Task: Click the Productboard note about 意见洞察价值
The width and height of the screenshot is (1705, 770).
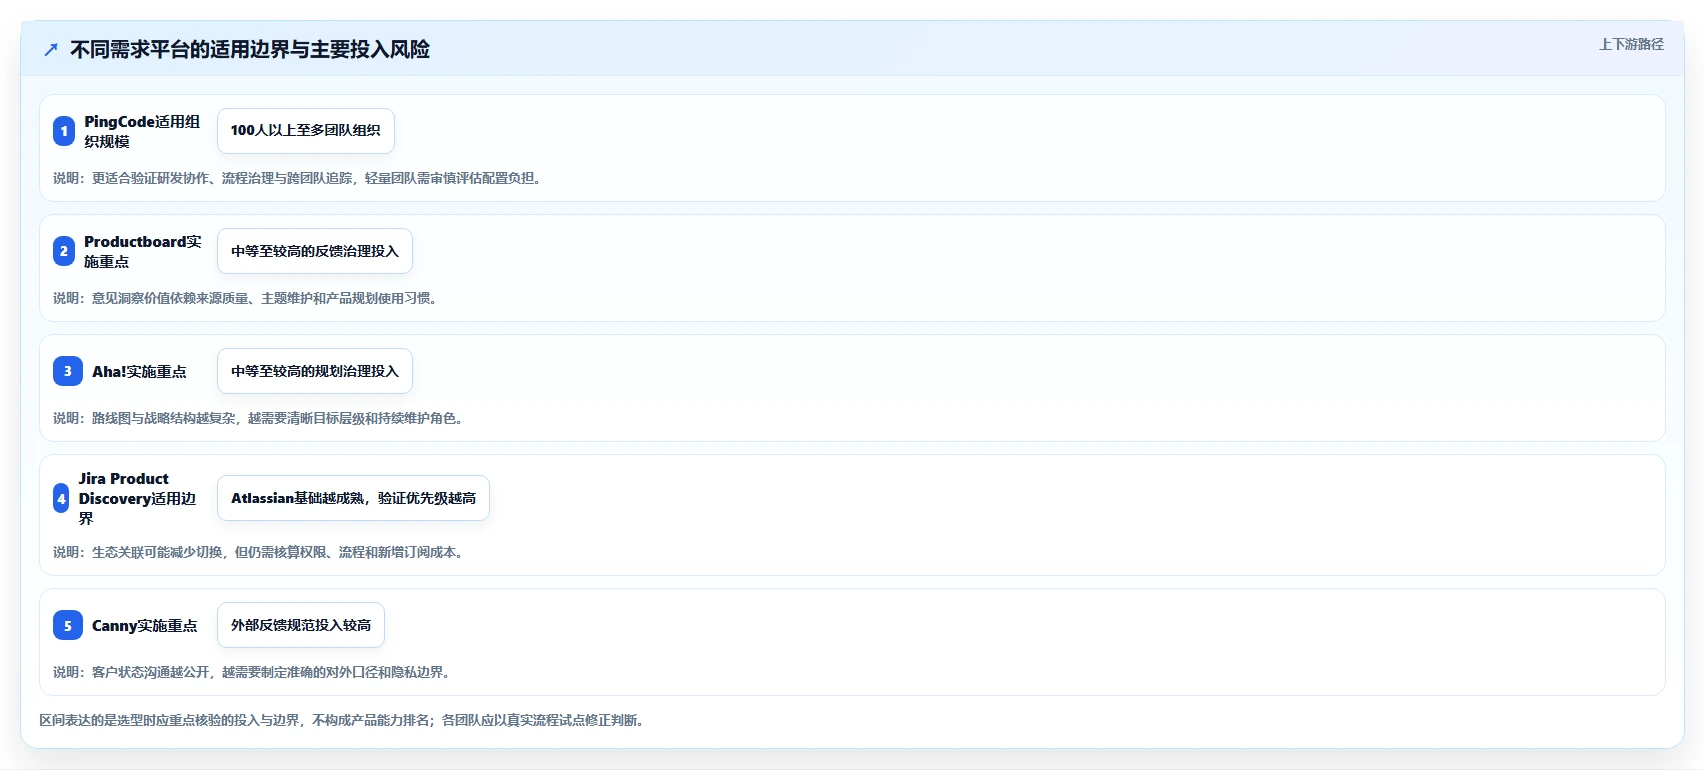Action: click(x=247, y=298)
